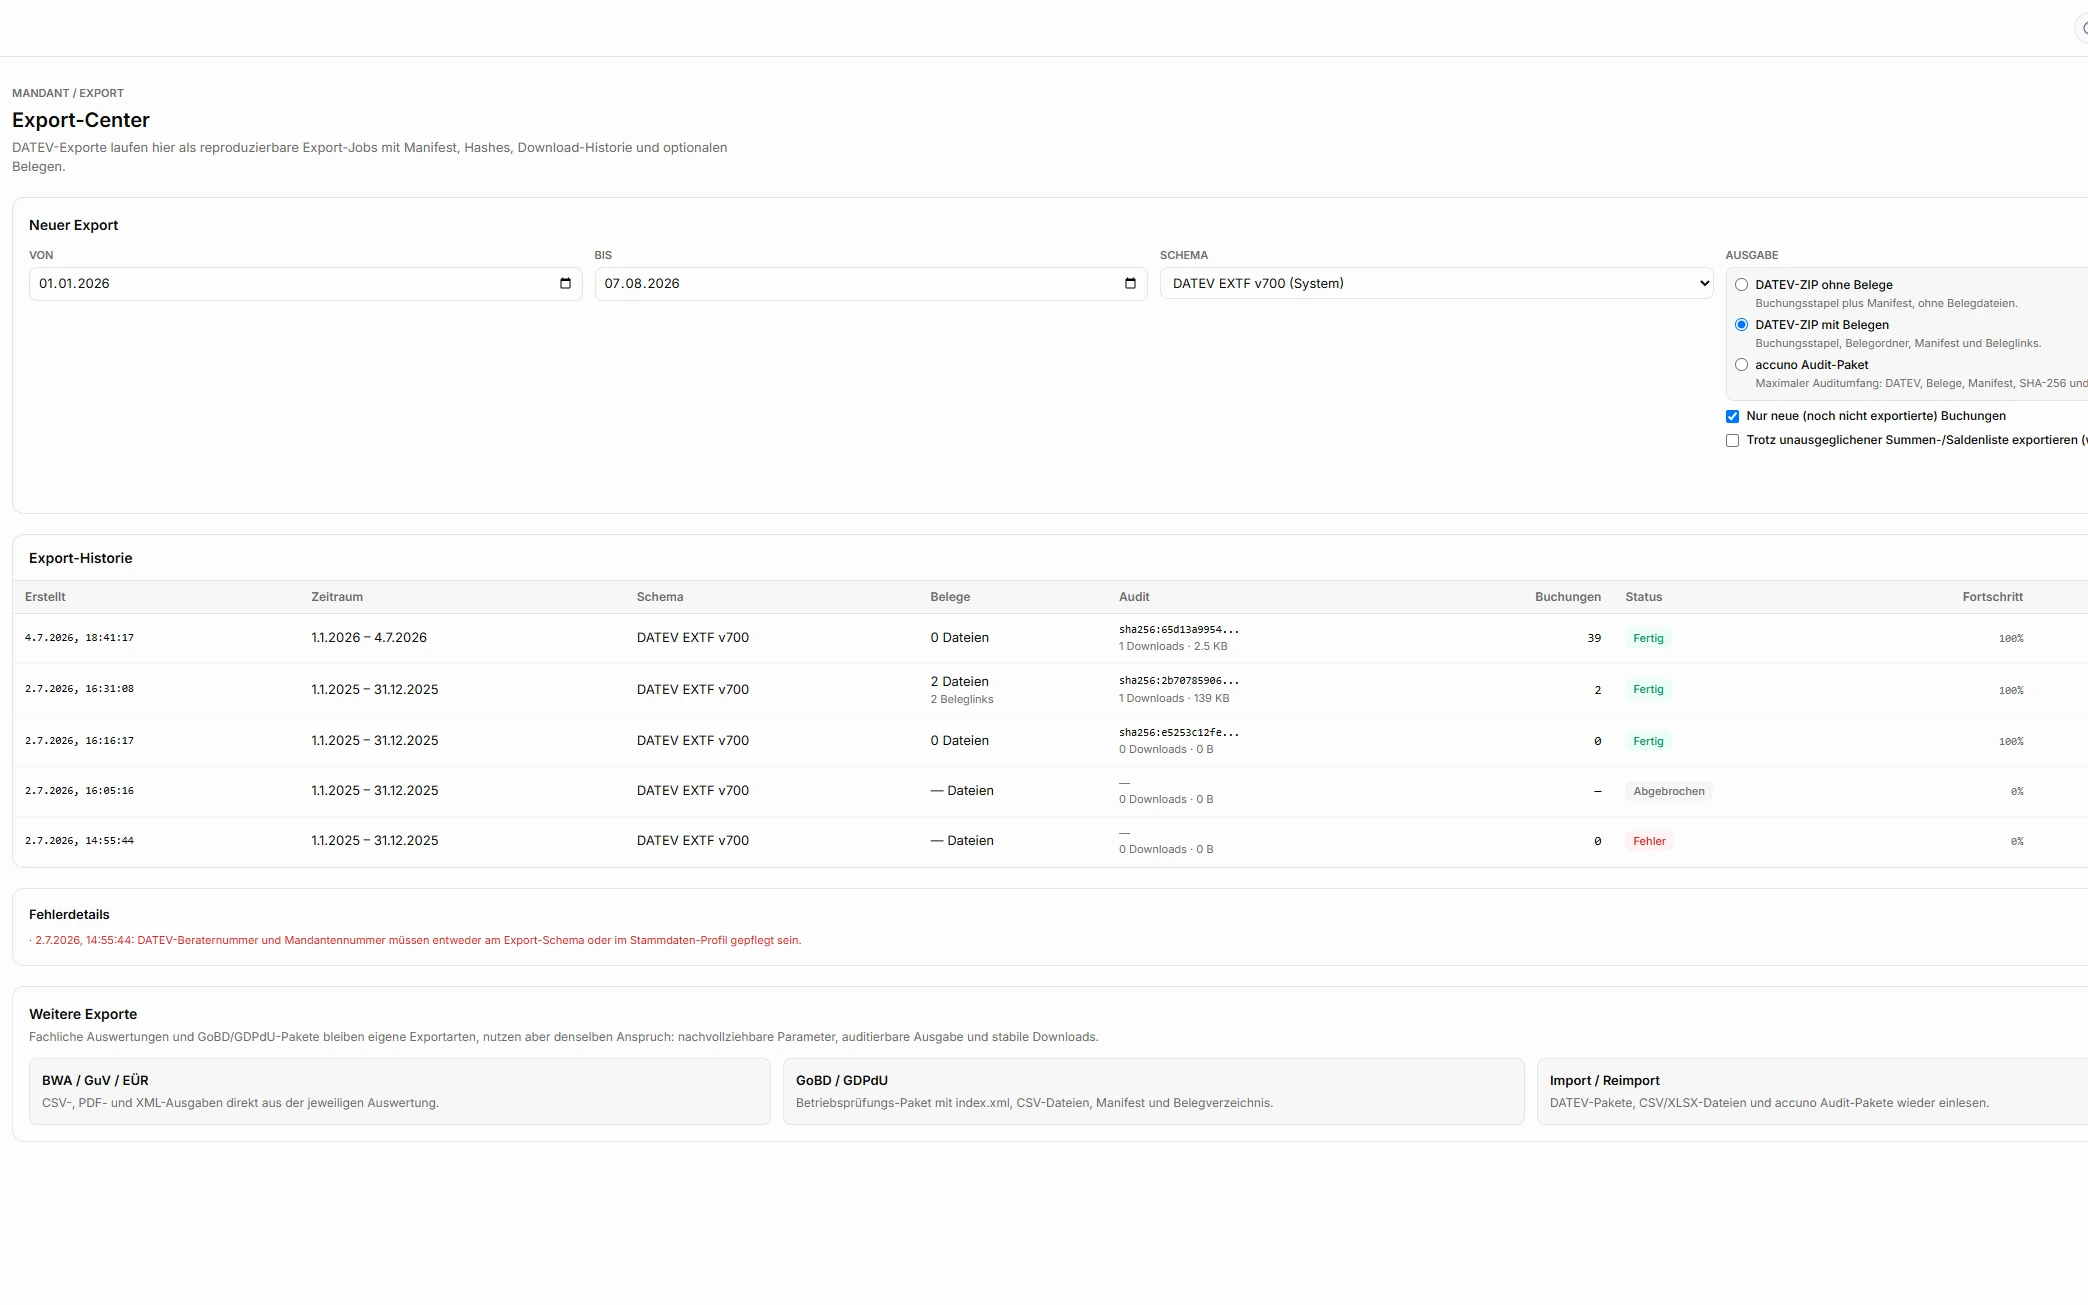The image size is (2088, 1305).
Task: Click 1 Downloads · 2.5 KB text
Action: pyautogui.click(x=1173, y=647)
